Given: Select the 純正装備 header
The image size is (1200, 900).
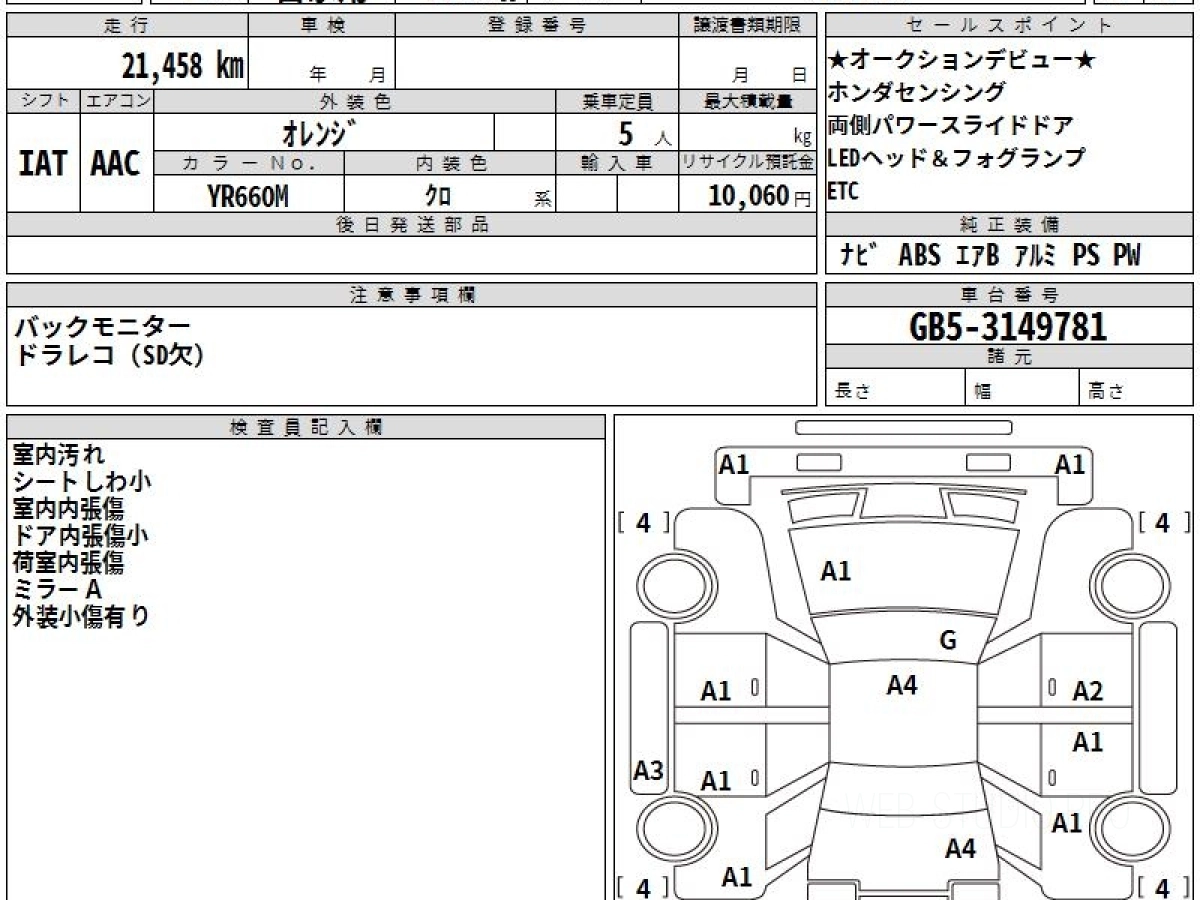Looking at the screenshot, I should pyautogui.click(x=1009, y=225).
